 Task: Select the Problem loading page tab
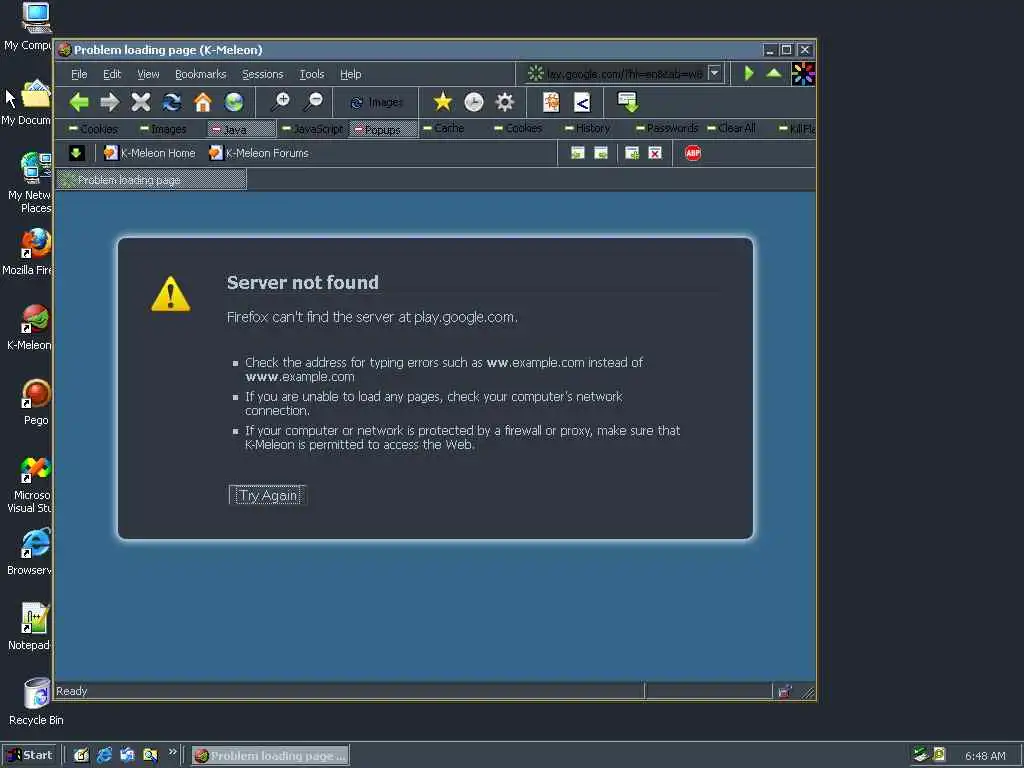(x=152, y=180)
